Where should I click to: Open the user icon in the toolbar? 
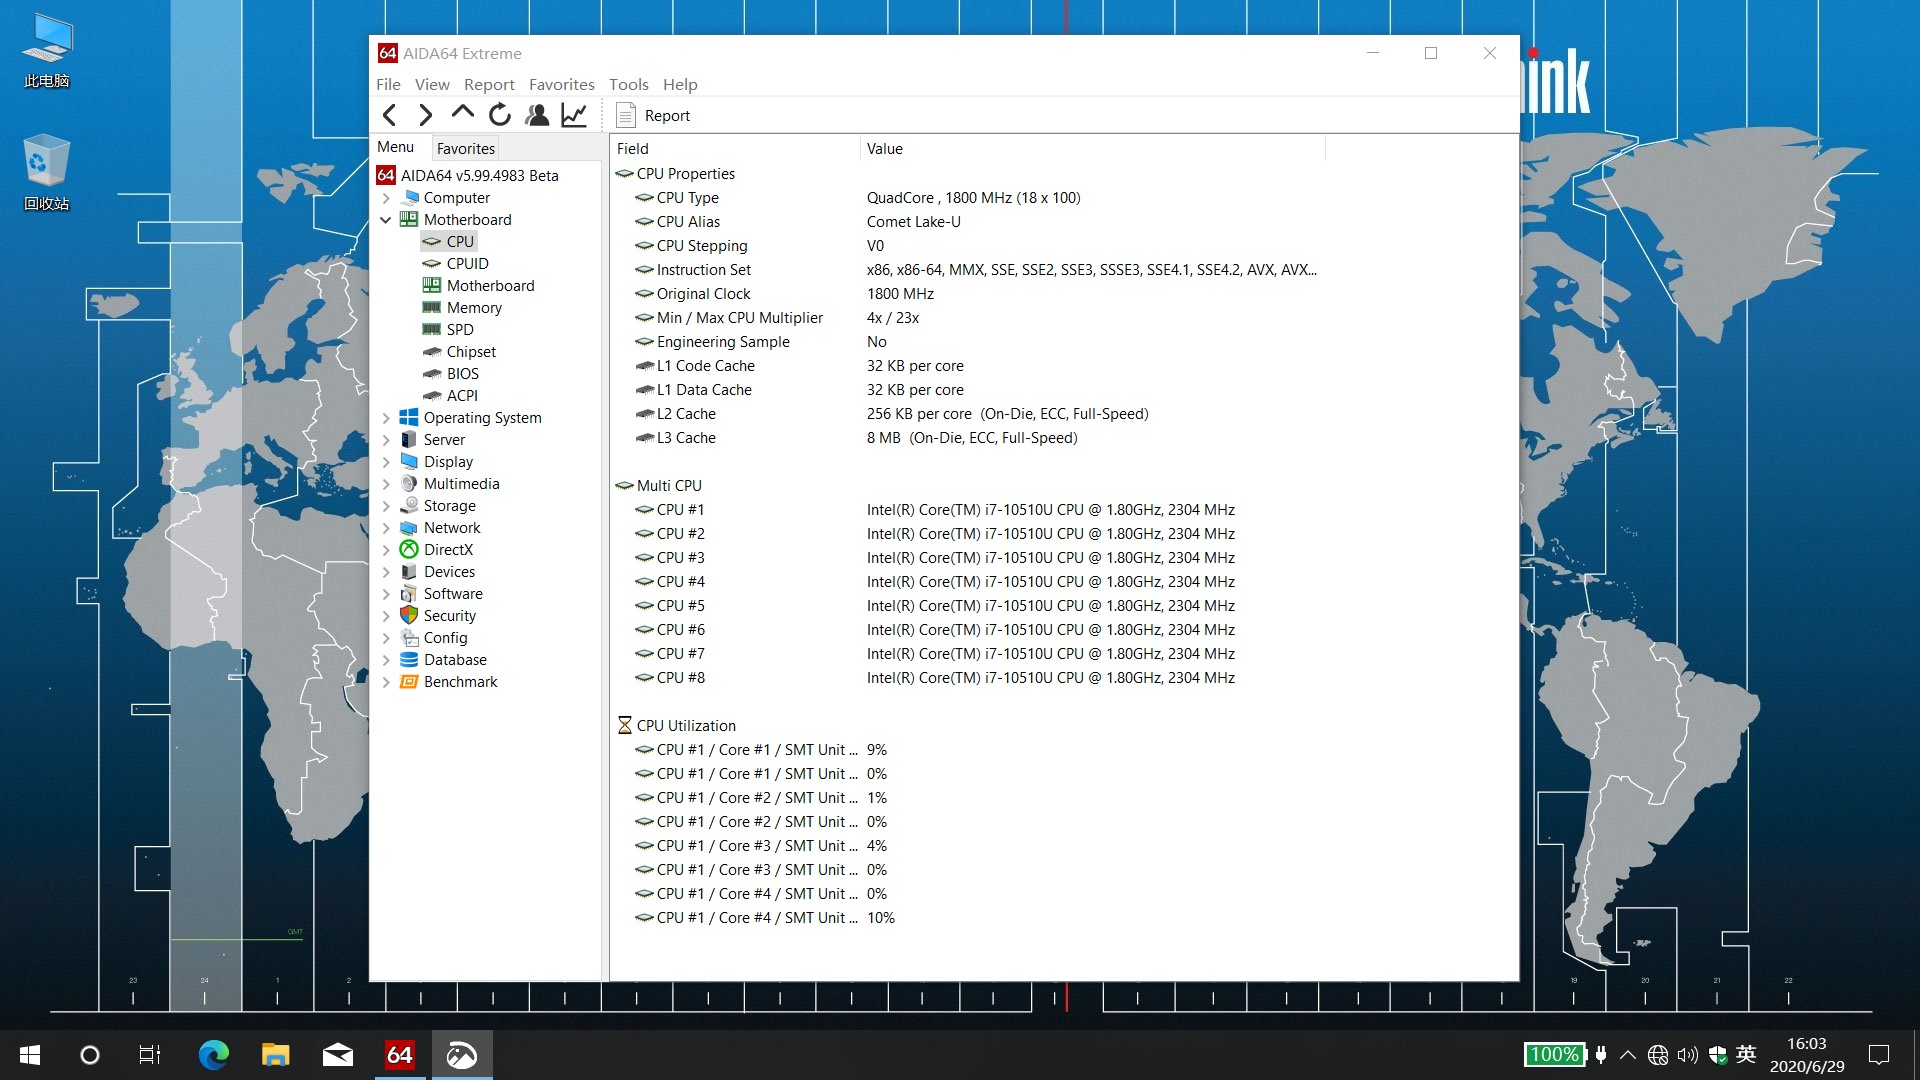537,115
